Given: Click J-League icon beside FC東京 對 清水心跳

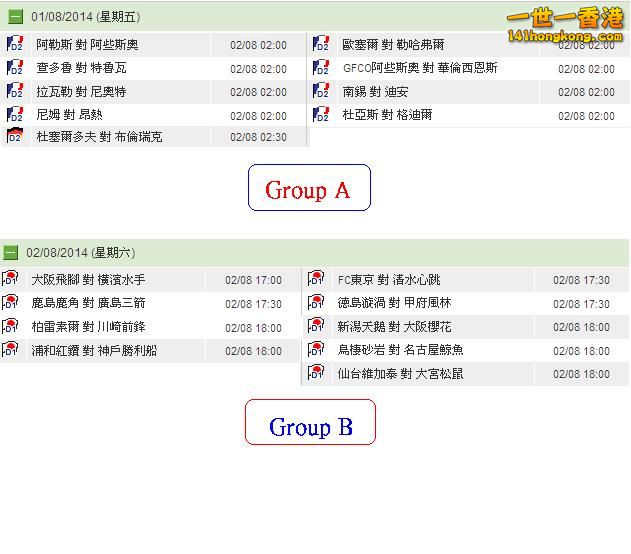Looking at the screenshot, I should click(316, 280).
